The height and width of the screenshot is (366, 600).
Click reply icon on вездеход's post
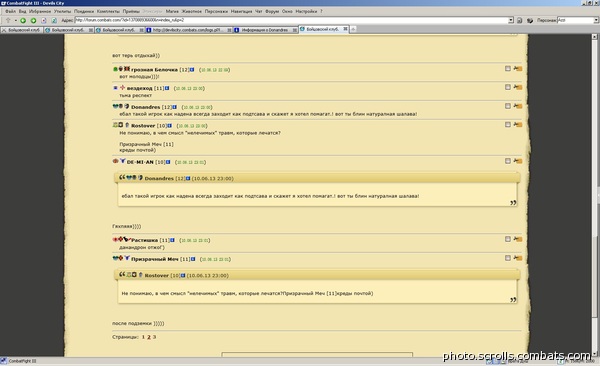(518, 87)
